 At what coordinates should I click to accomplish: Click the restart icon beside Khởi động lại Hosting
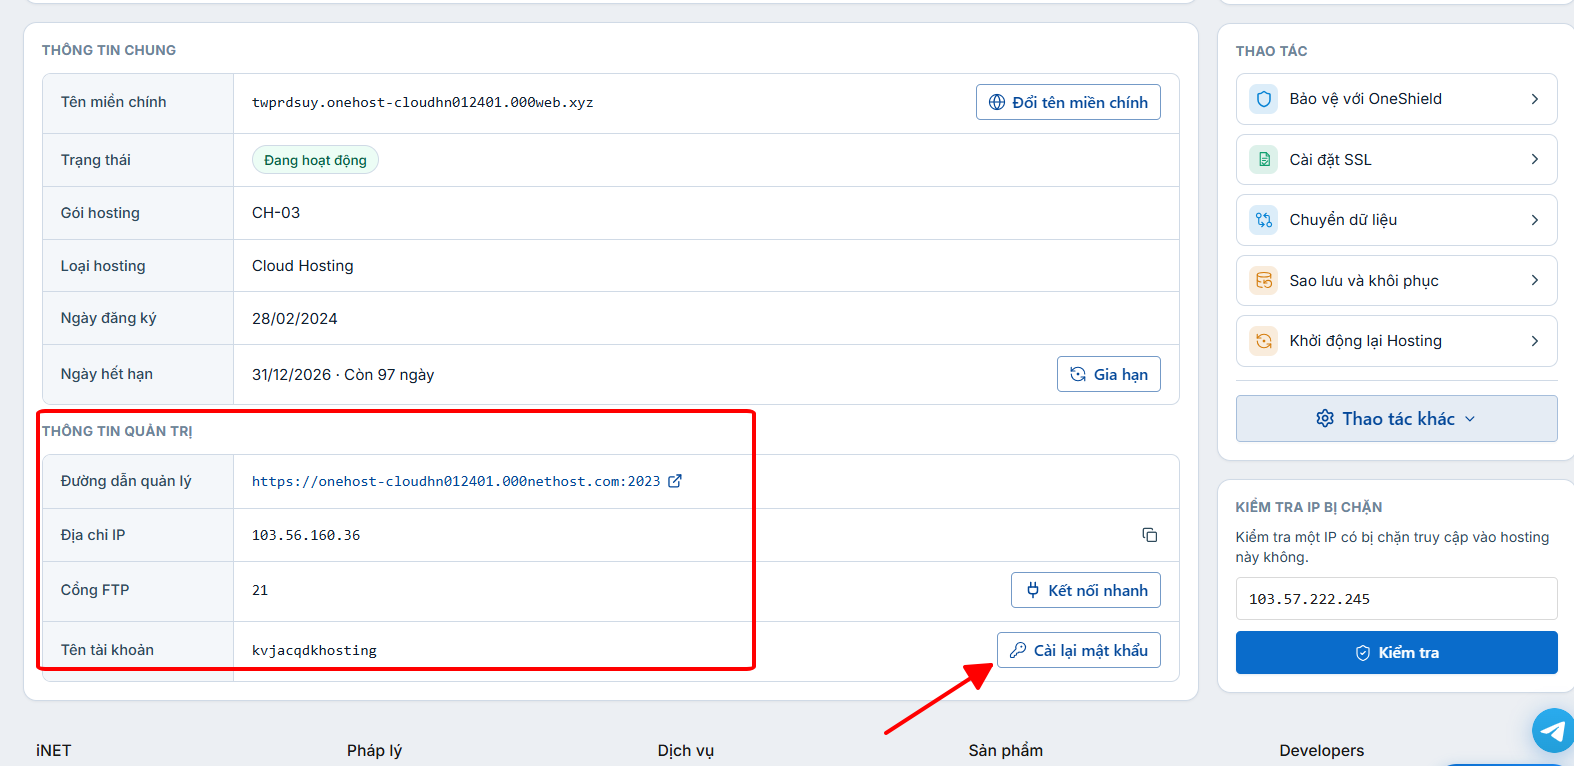[1264, 341]
